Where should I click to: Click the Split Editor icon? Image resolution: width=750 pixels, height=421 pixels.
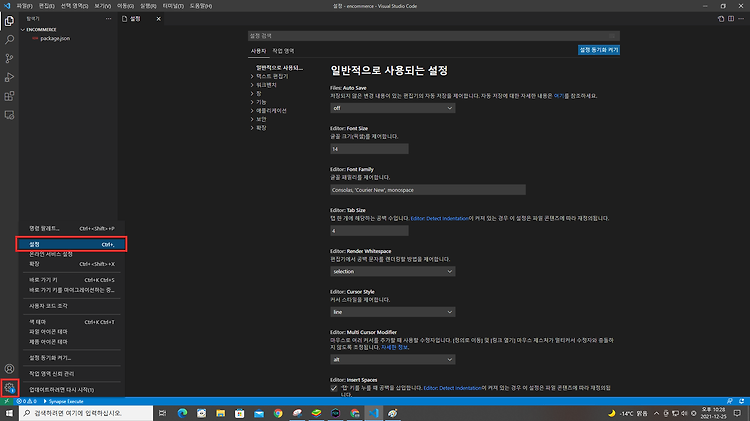coord(731,19)
